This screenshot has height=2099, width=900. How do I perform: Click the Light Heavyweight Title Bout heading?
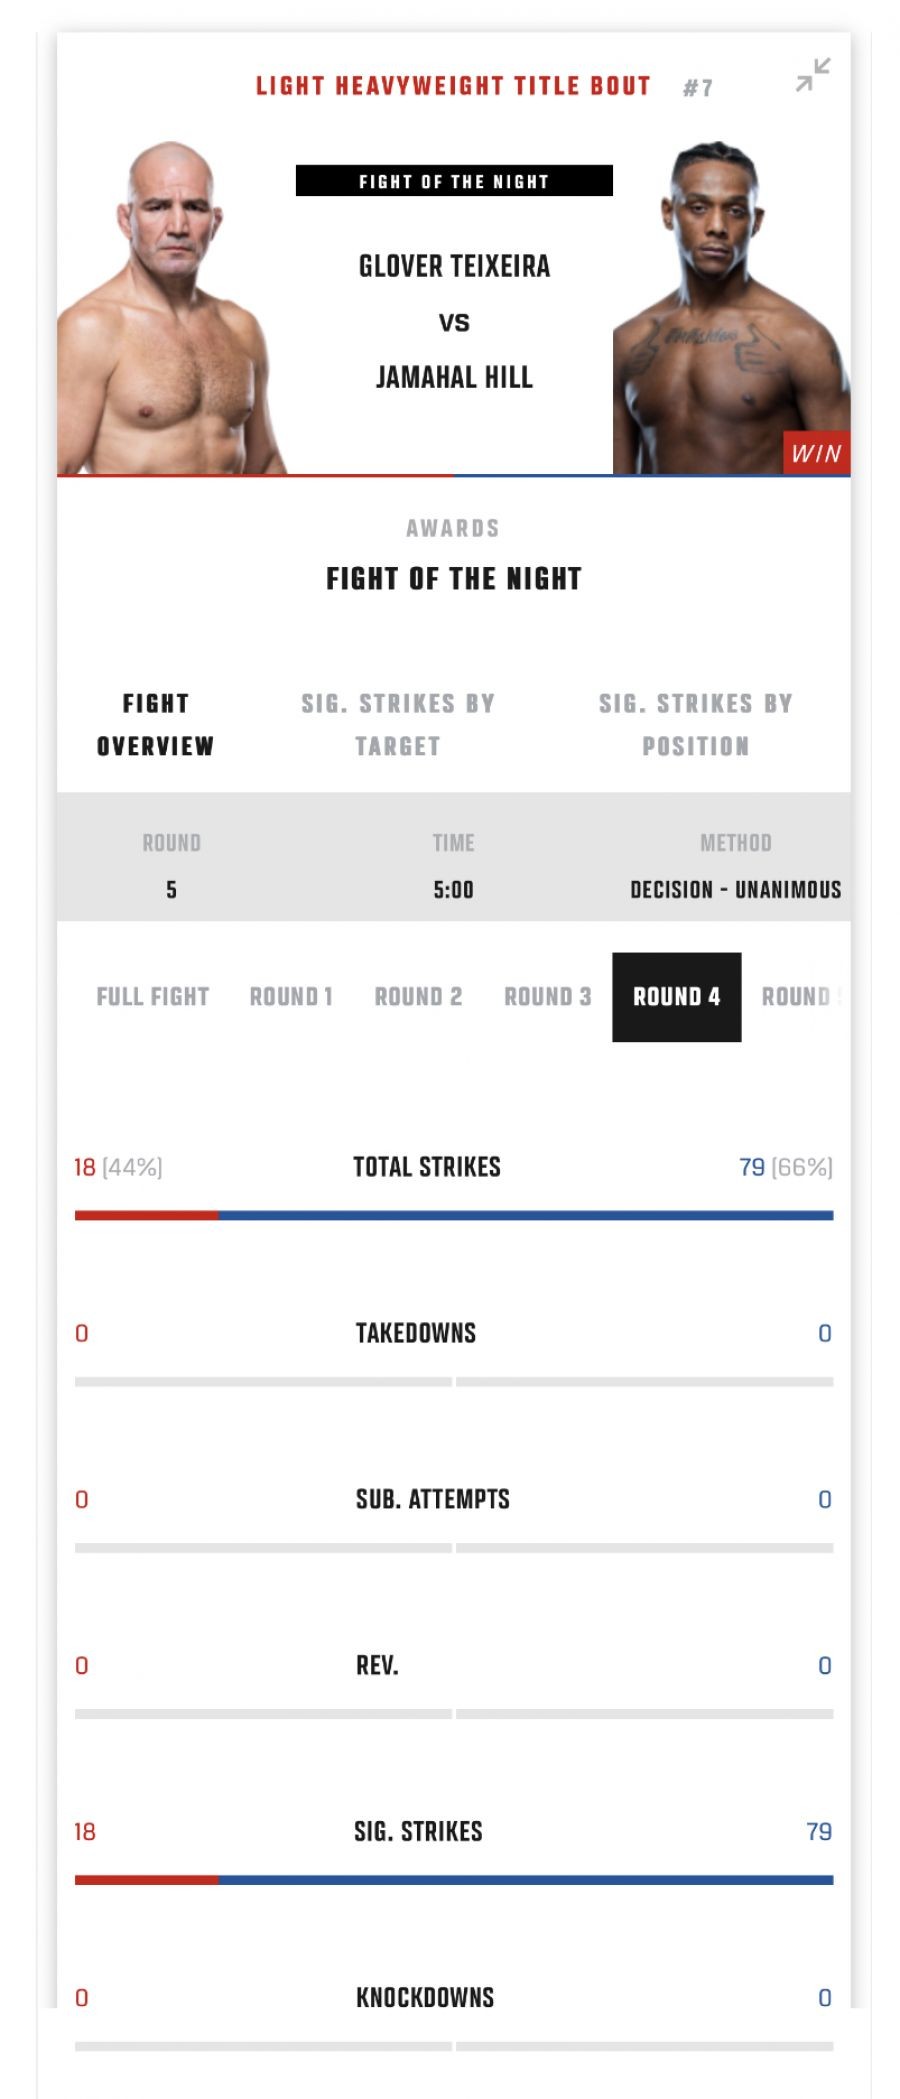tap(453, 87)
